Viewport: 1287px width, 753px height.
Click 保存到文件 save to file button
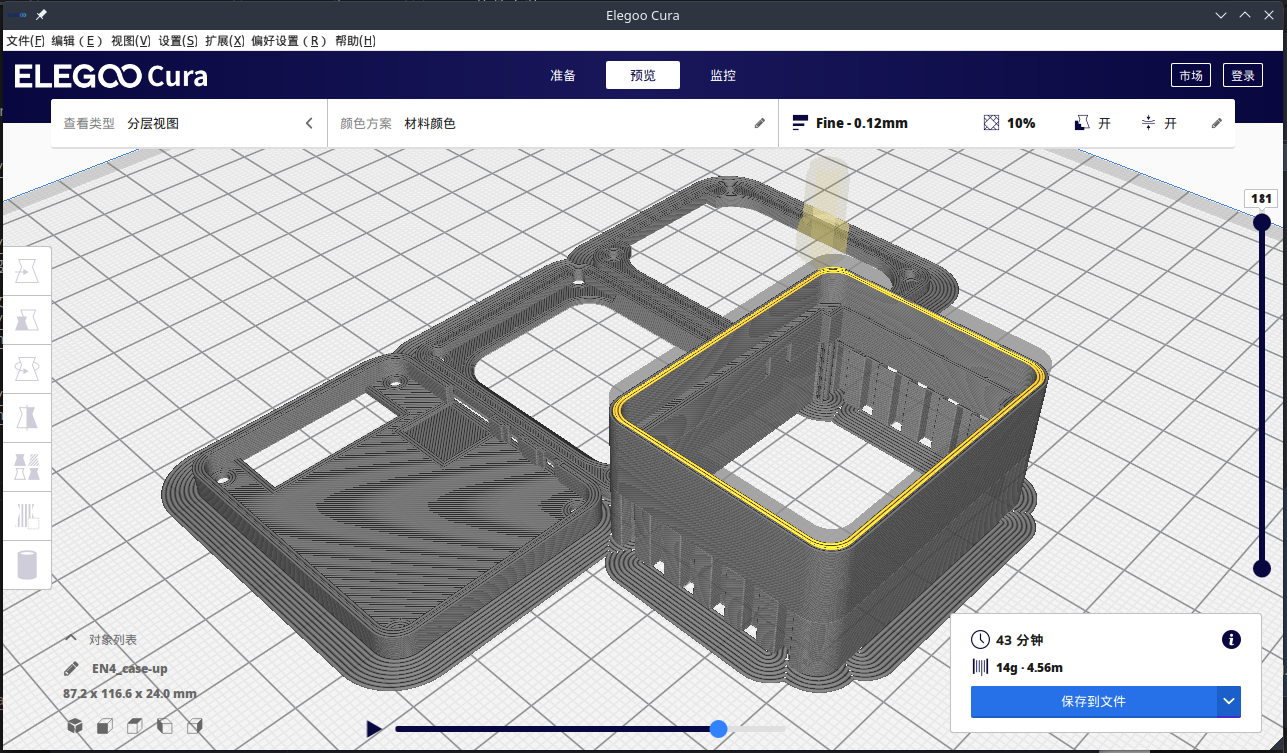coord(1094,701)
